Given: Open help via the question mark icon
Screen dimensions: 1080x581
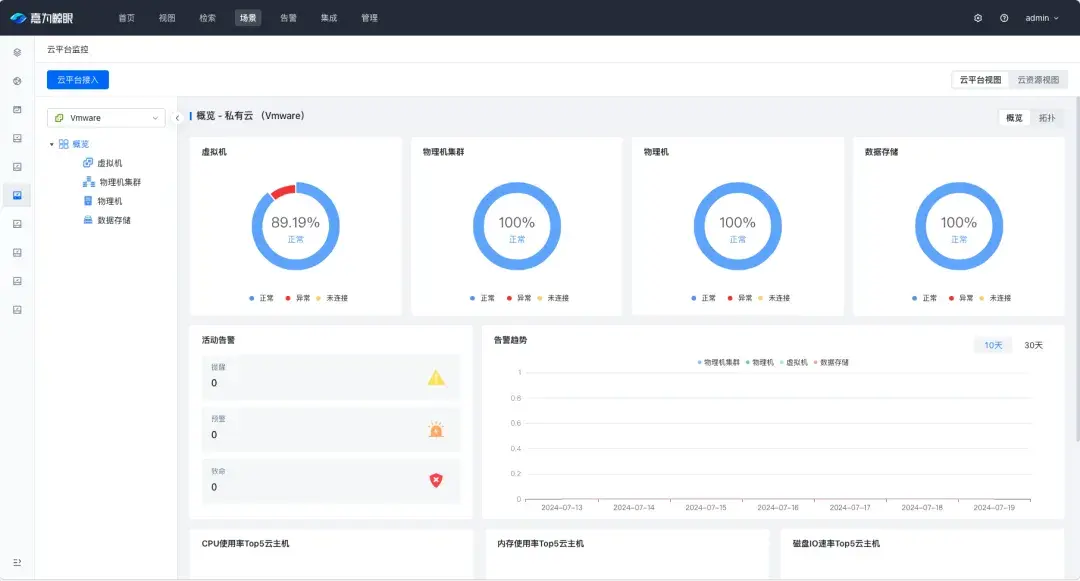Looking at the screenshot, I should (1004, 18).
